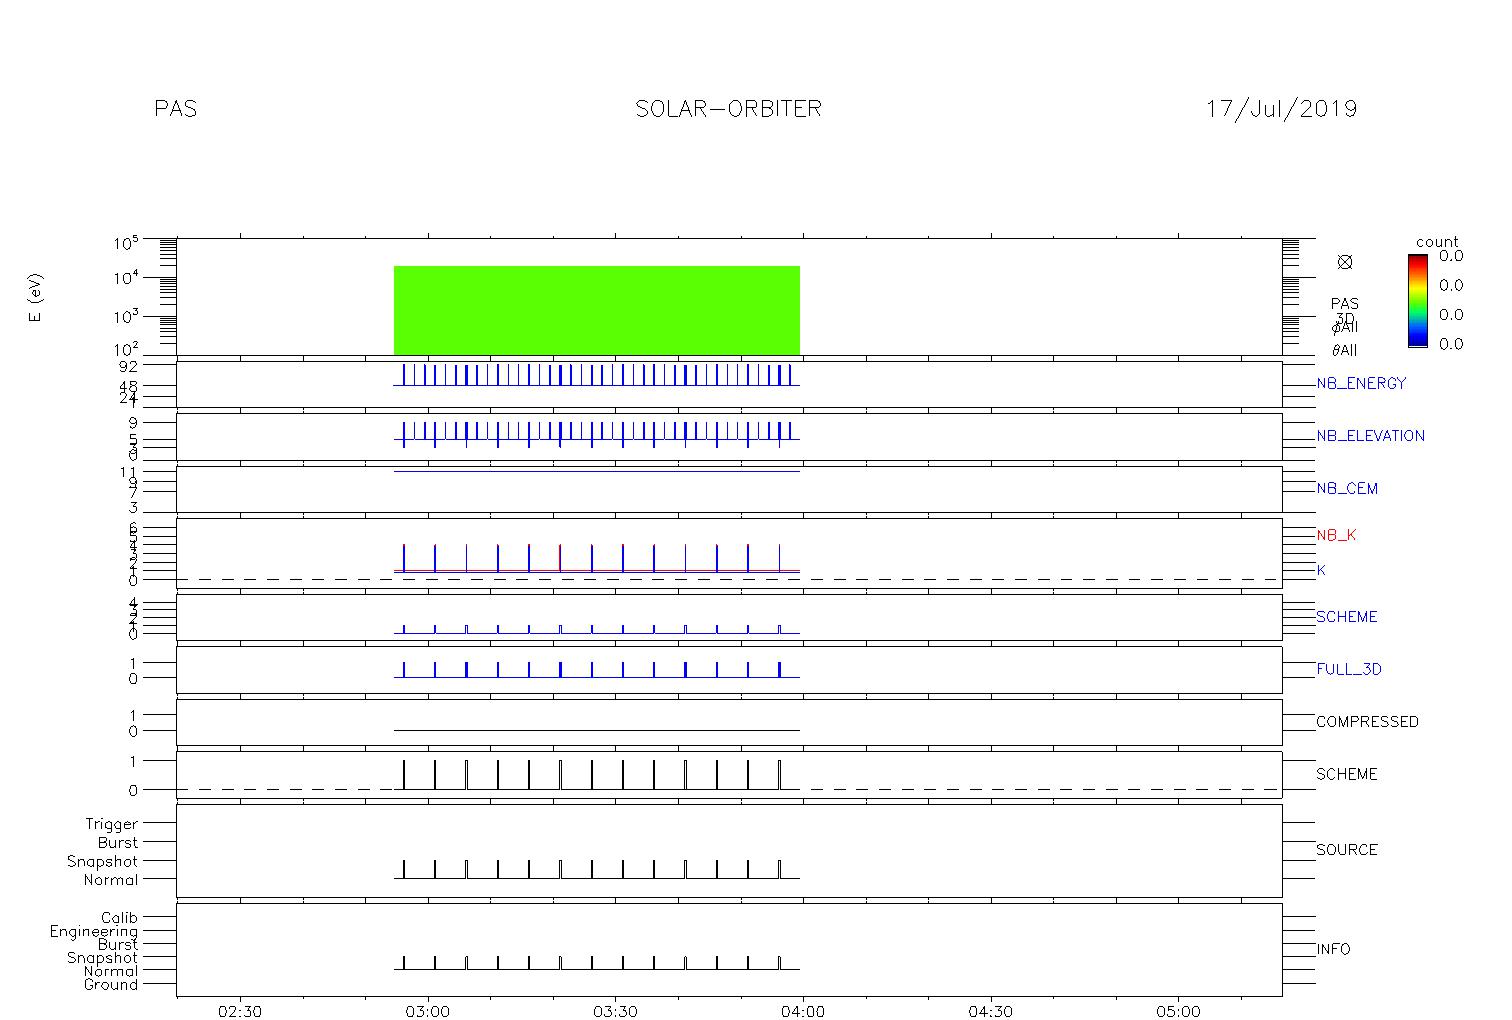
Task: Click the θAll label beside spectrogram
Action: coord(1344,350)
